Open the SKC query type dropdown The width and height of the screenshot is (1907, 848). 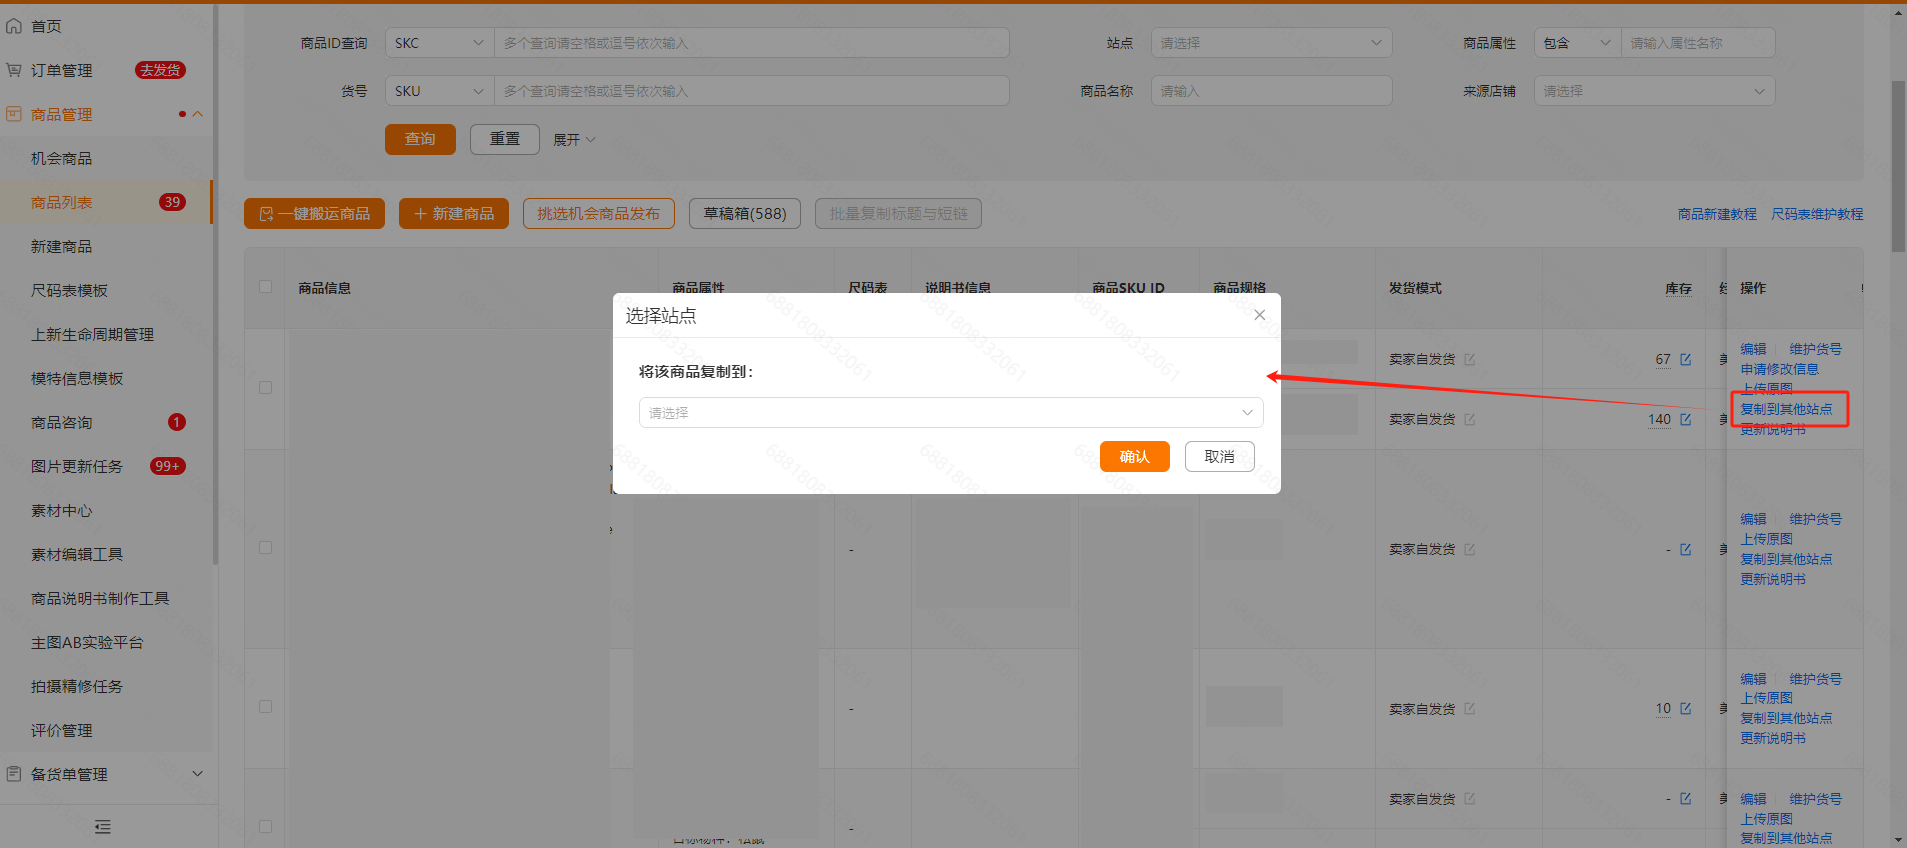point(439,43)
